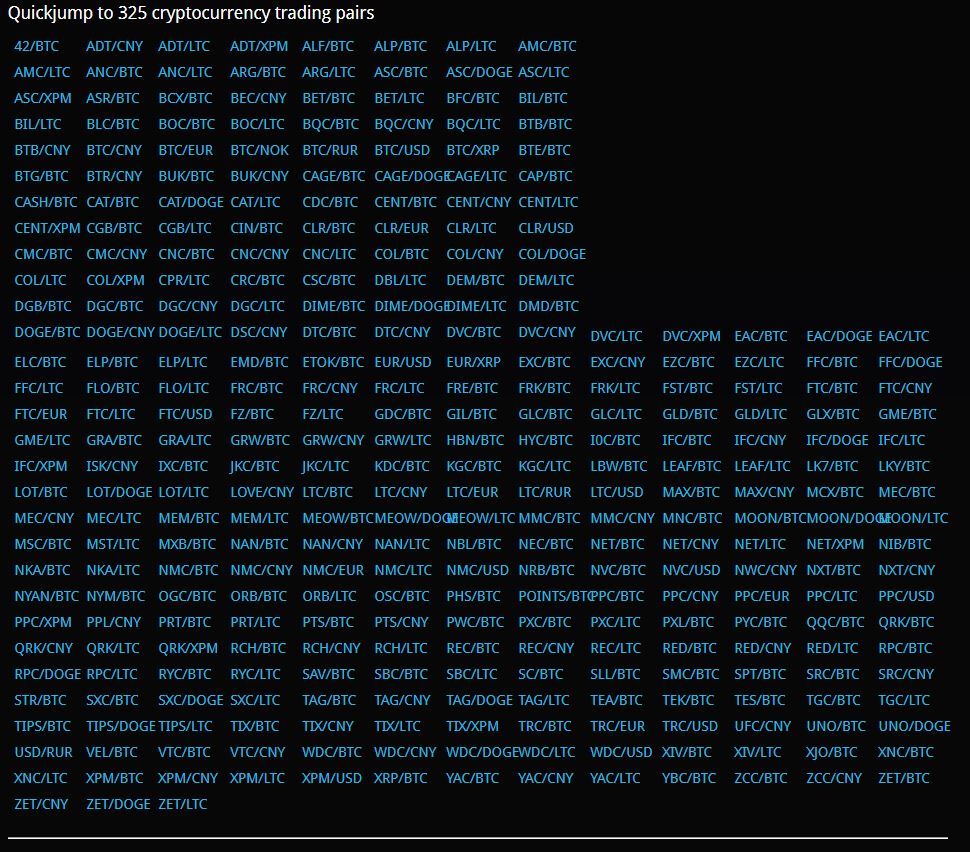This screenshot has height=852, width=970.
Task: Jump to QRK/BTC market
Action: tap(906, 622)
